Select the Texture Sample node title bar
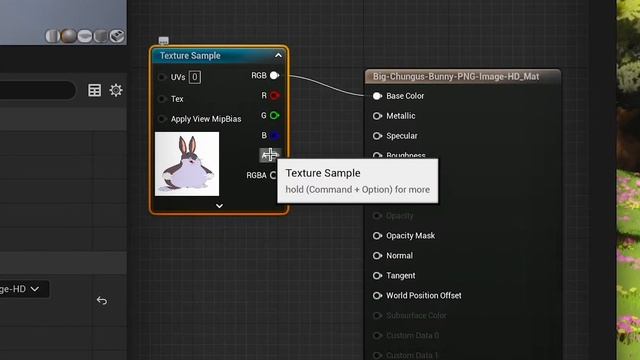Image resolution: width=640 pixels, height=360 pixels. tap(219, 56)
